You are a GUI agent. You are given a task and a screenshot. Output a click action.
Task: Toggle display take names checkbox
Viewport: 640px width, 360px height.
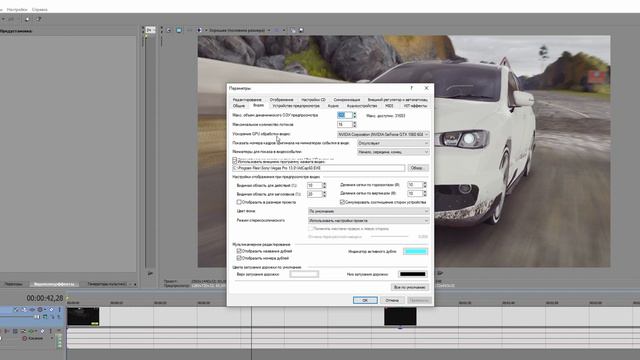click(x=239, y=251)
